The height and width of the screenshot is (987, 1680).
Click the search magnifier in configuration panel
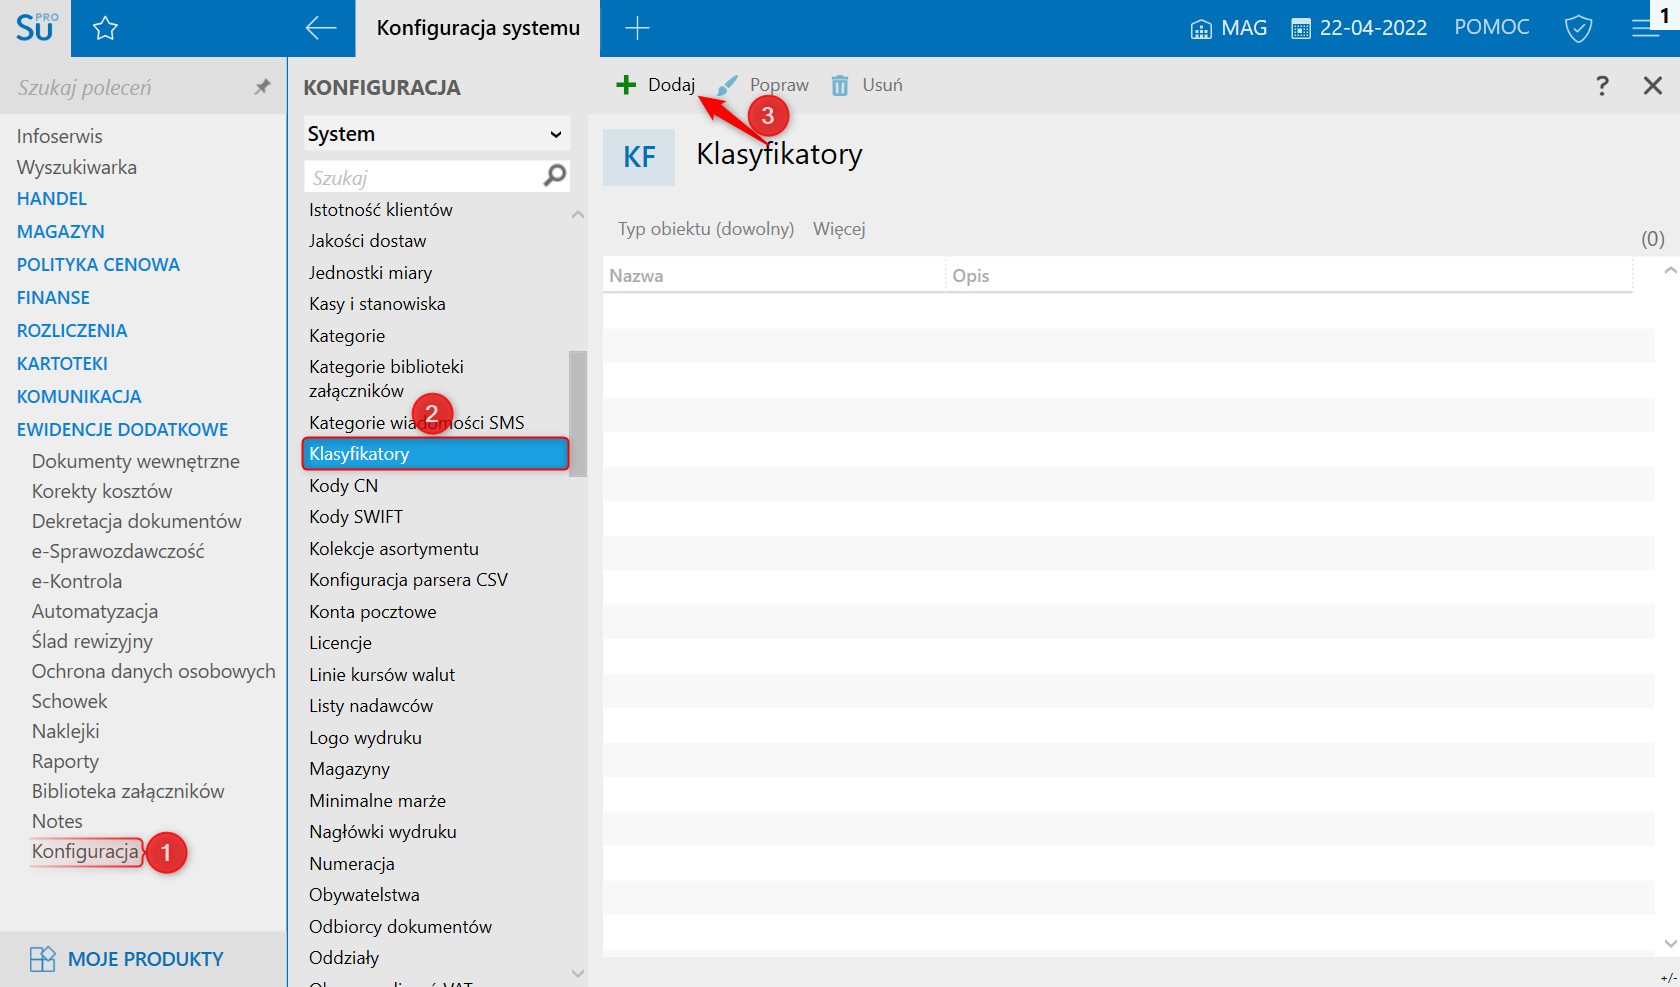click(x=555, y=176)
